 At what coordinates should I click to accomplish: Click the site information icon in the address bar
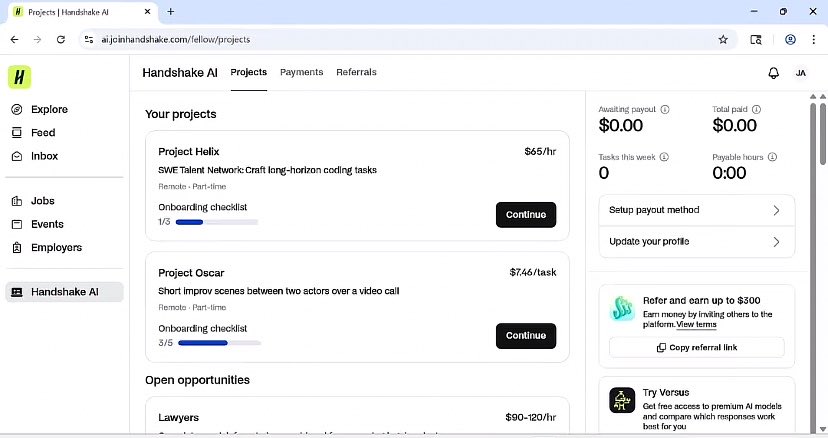click(x=89, y=40)
